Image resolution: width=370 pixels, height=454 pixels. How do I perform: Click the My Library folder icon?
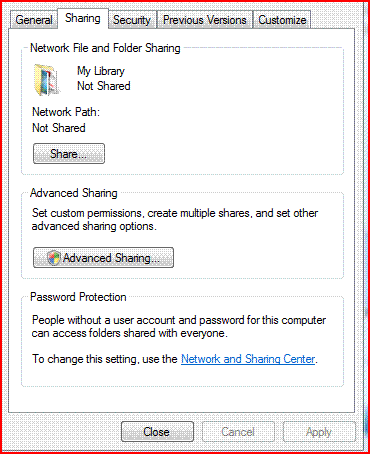47,80
